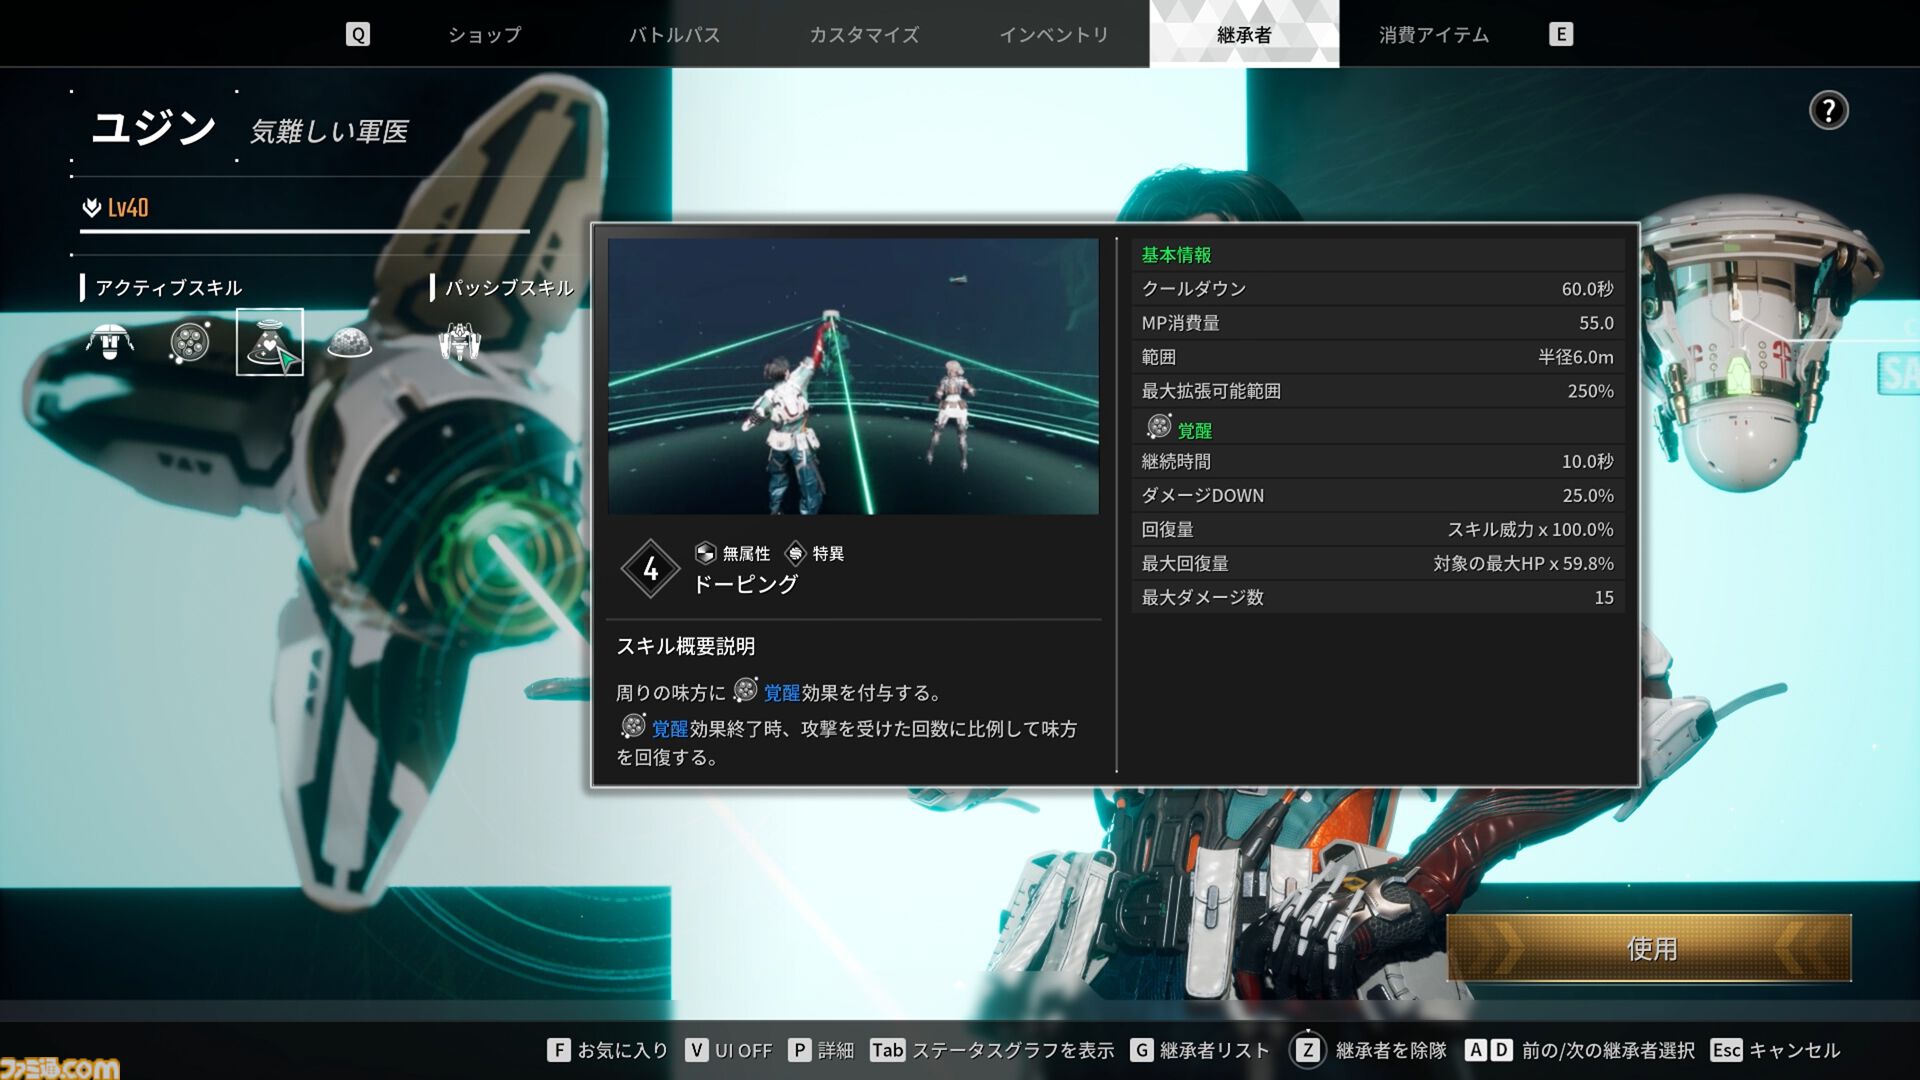1920x1080 pixels.
Task: Select the highlighted Doping skill icon
Action: pos(269,342)
